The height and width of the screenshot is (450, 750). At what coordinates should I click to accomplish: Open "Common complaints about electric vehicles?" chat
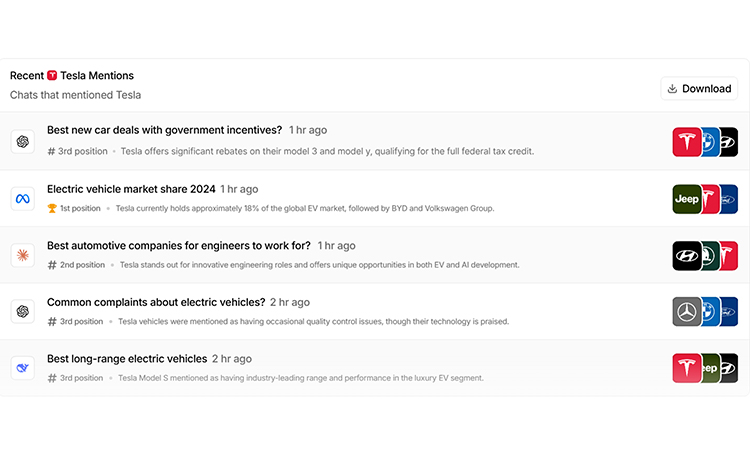click(x=156, y=302)
